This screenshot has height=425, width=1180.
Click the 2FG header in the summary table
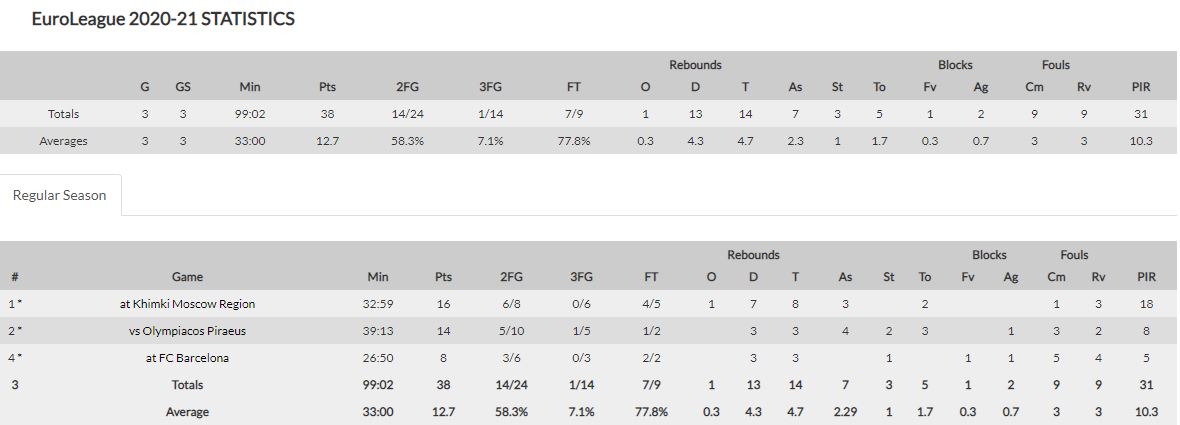[x=407, y=87]
